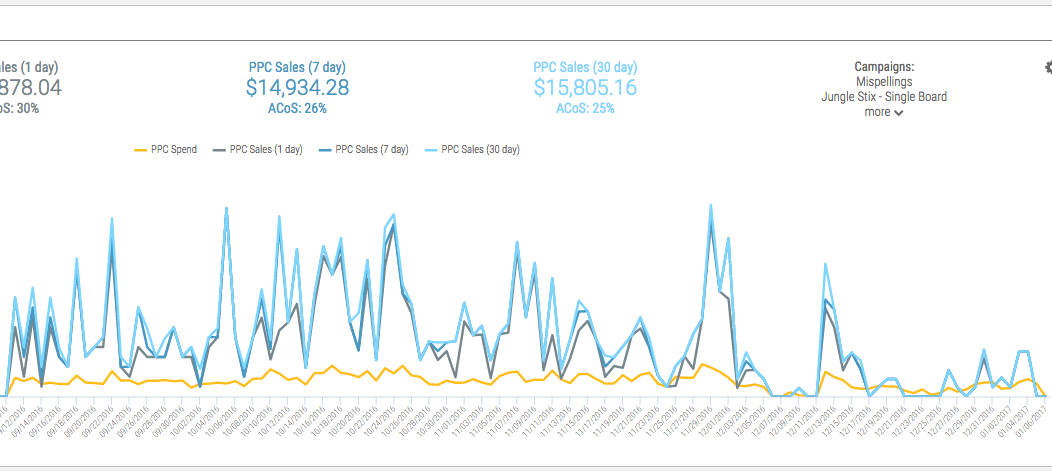Expand the 'more' campaigns chevron

(x=898, y=113)
